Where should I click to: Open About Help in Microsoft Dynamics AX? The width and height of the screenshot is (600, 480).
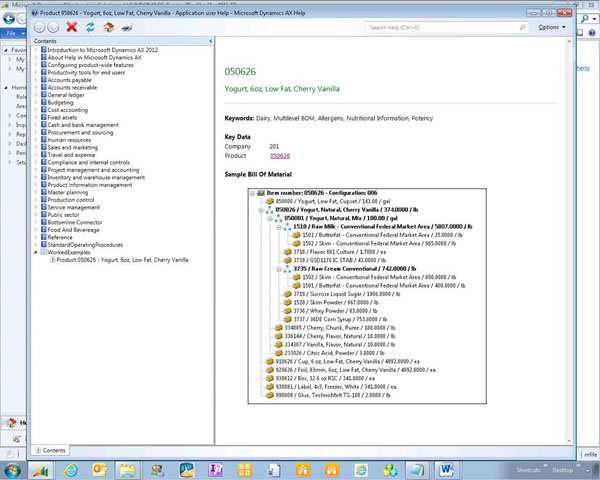(94, 57)
